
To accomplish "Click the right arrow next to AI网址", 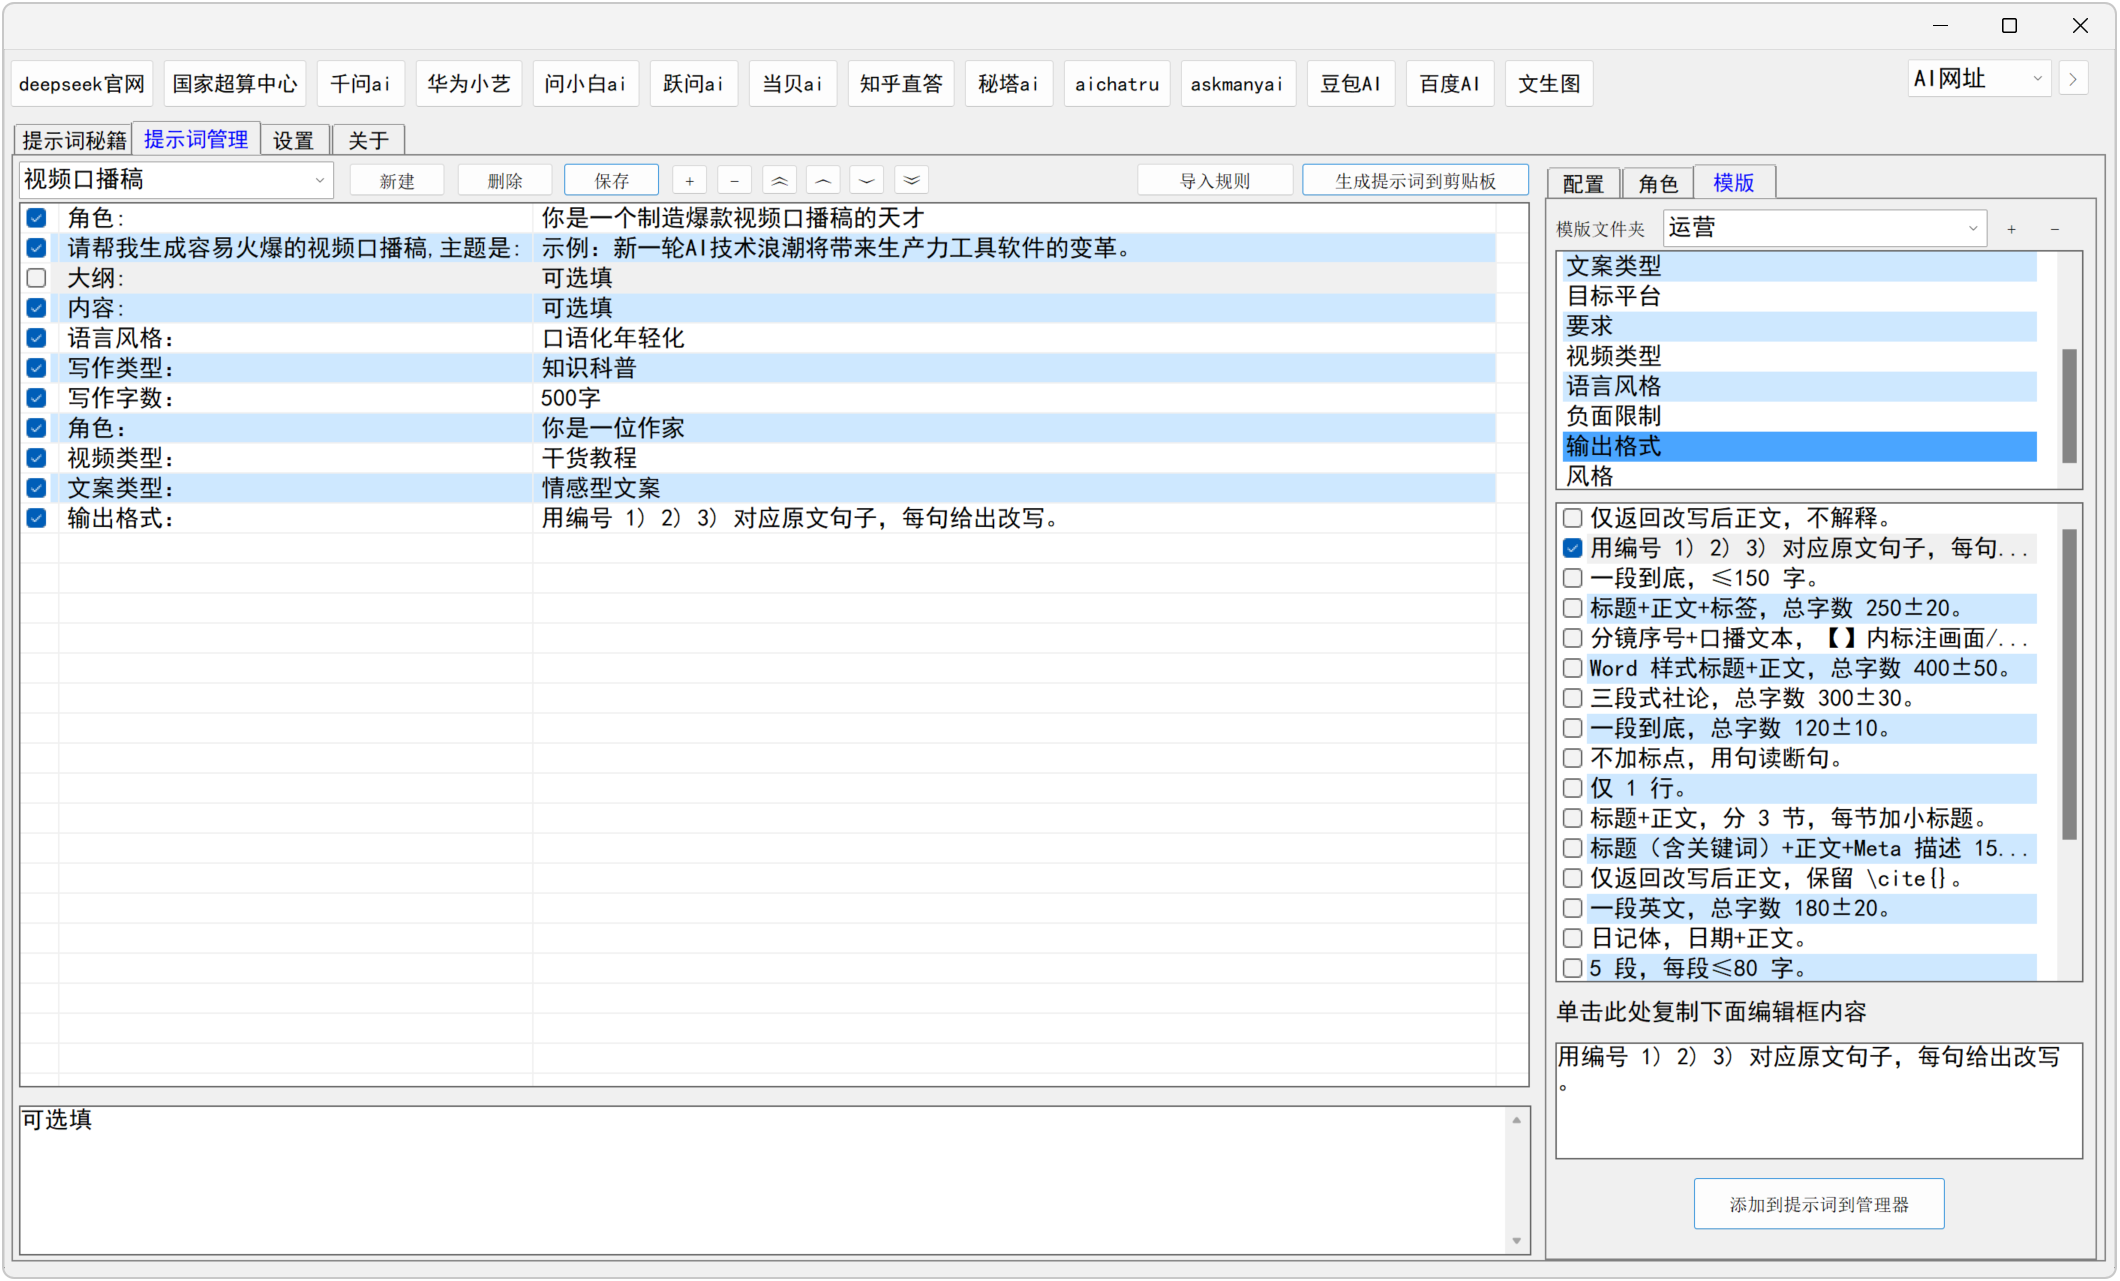I will point(2073,79).
